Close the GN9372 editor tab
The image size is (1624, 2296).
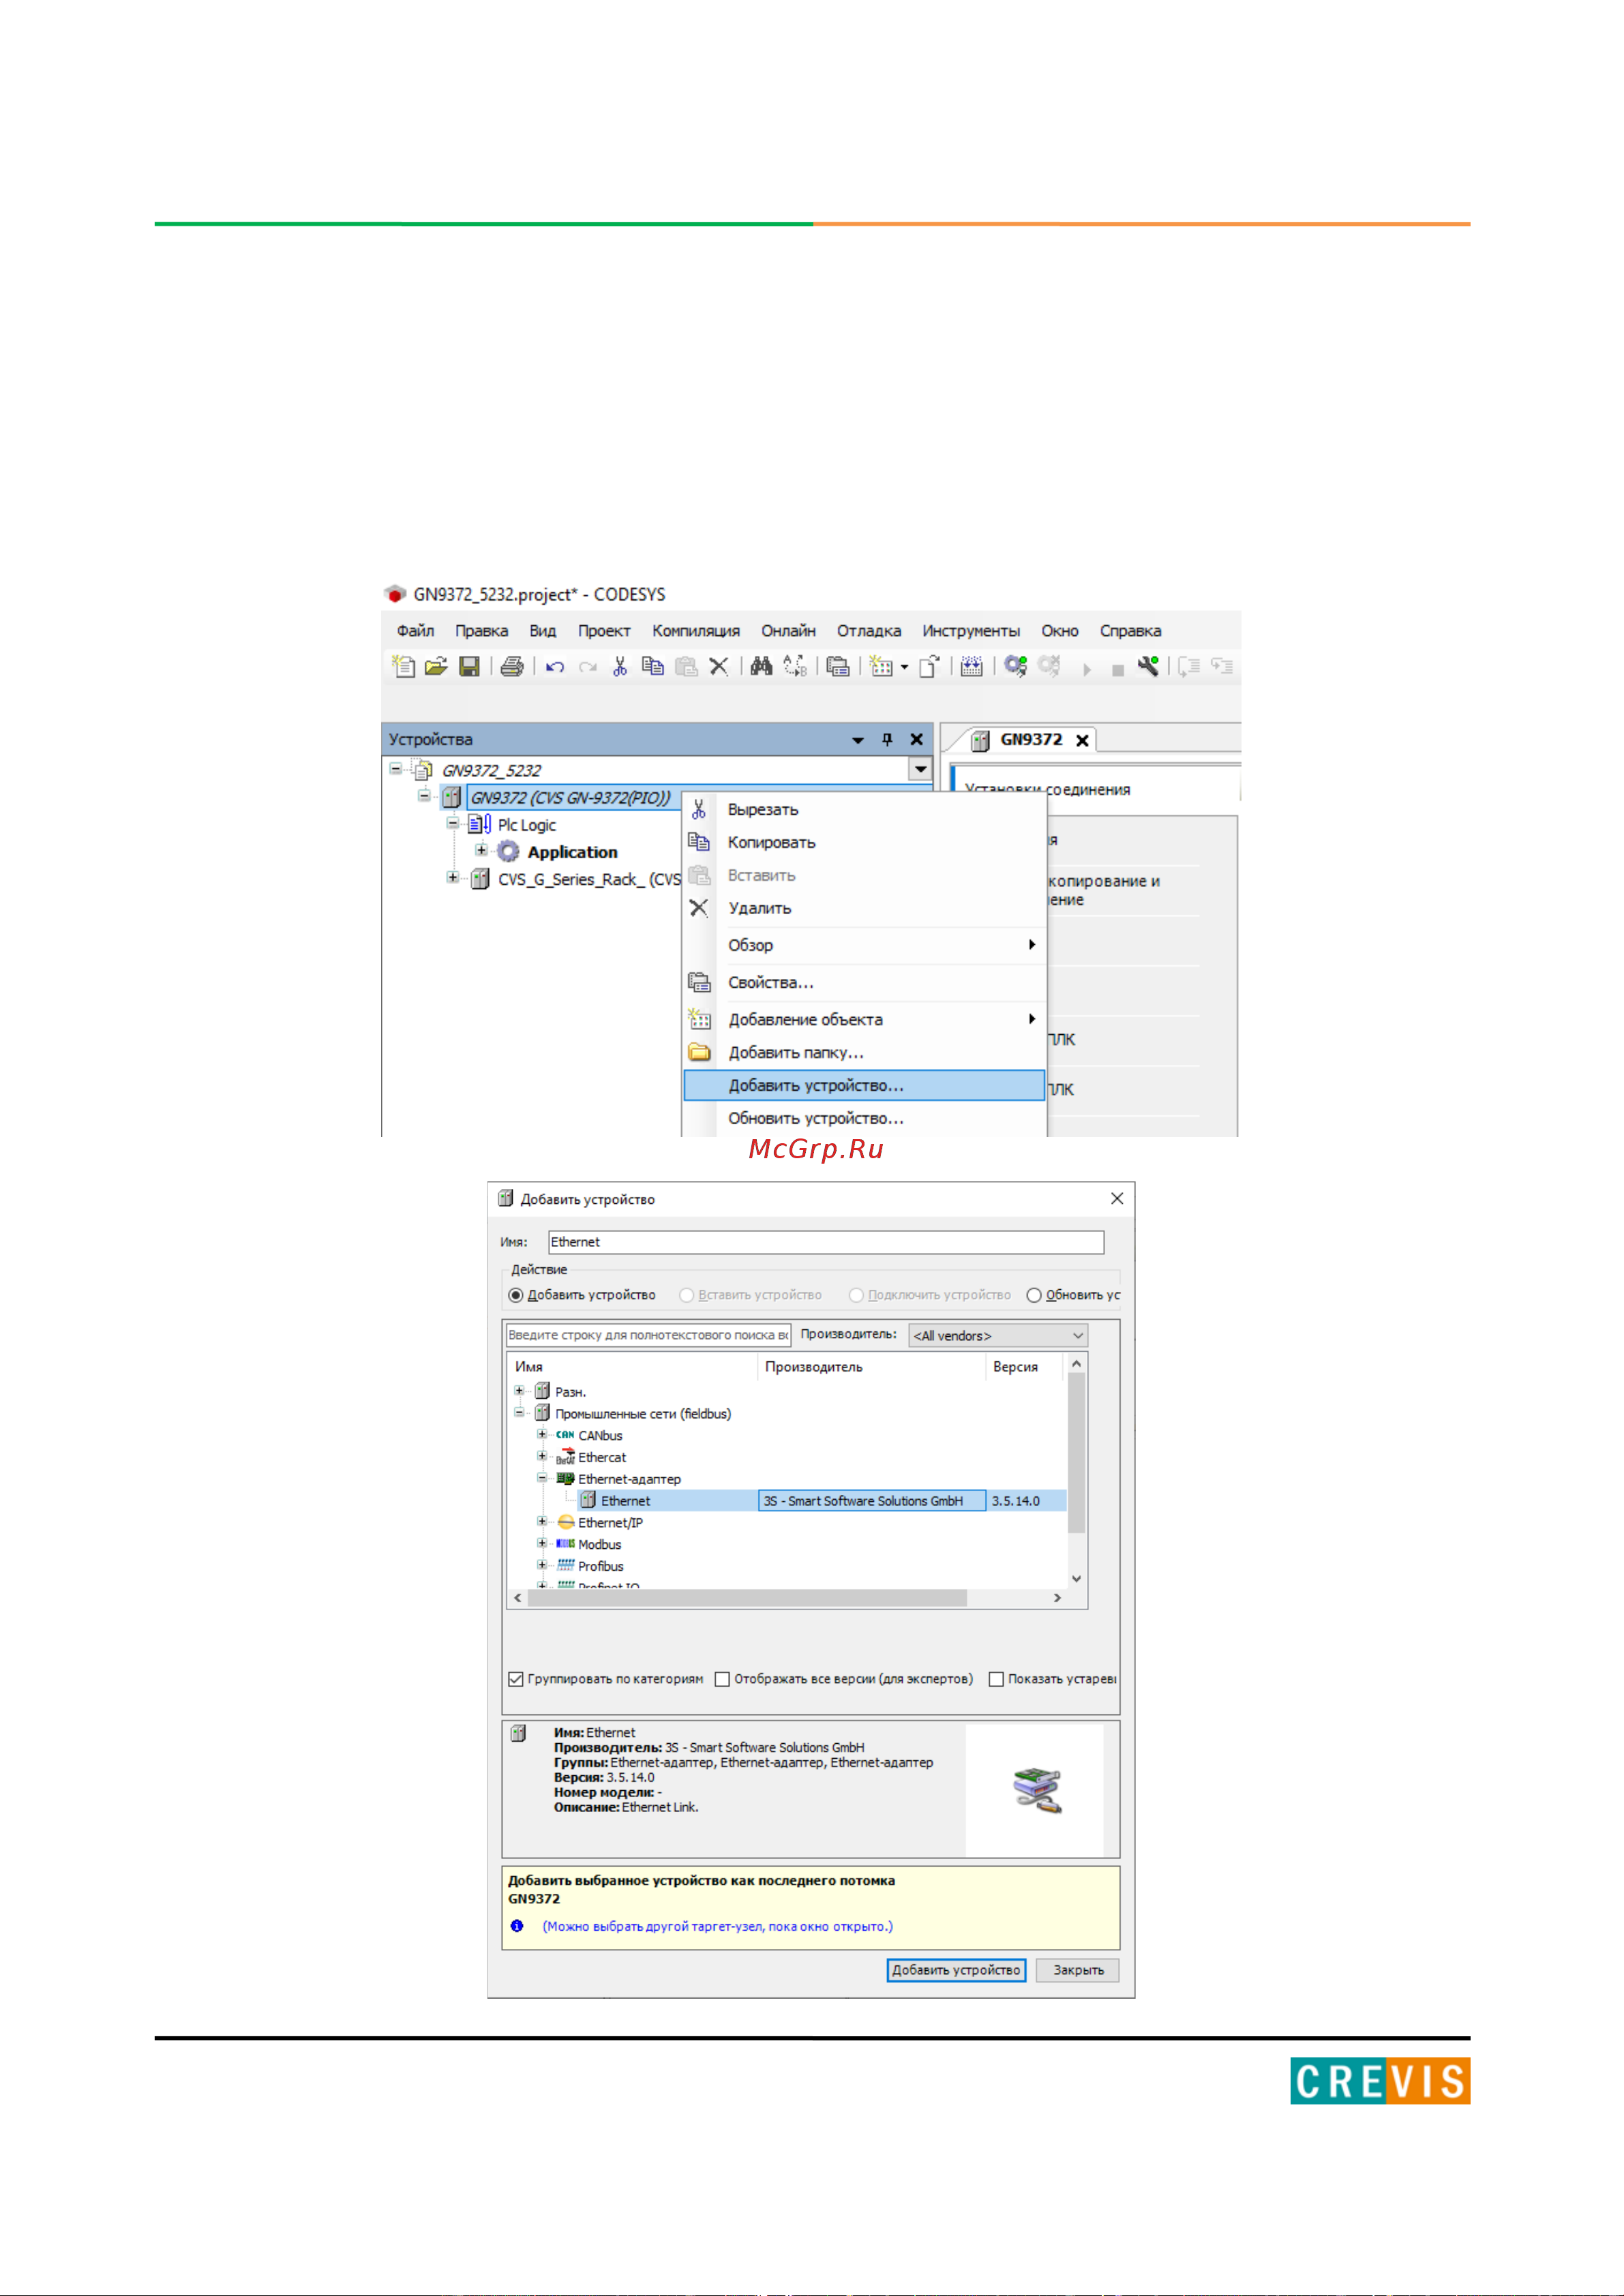(x=1082, y=740)
